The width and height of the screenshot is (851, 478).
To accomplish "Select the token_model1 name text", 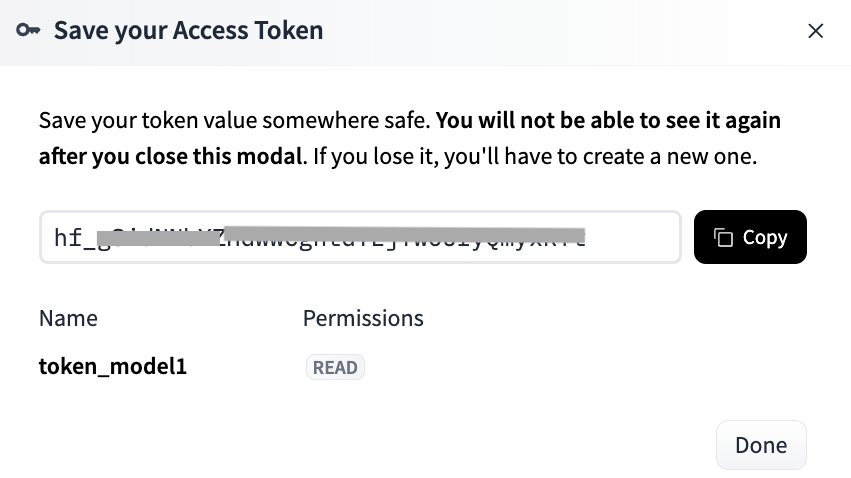I will [113, 367].
